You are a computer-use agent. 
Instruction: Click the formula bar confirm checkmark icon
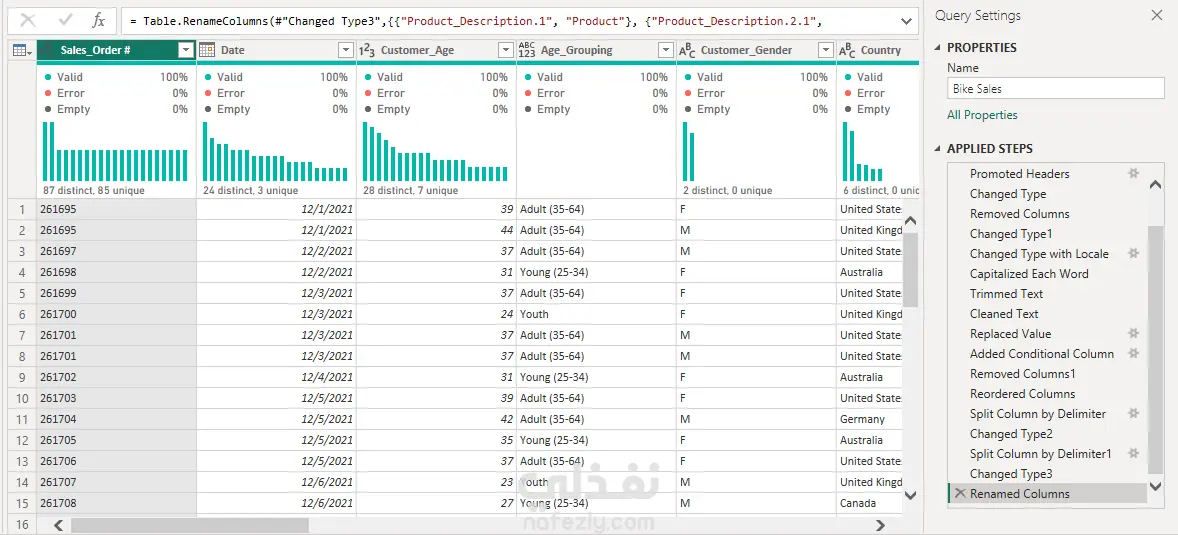coord(65,21)
